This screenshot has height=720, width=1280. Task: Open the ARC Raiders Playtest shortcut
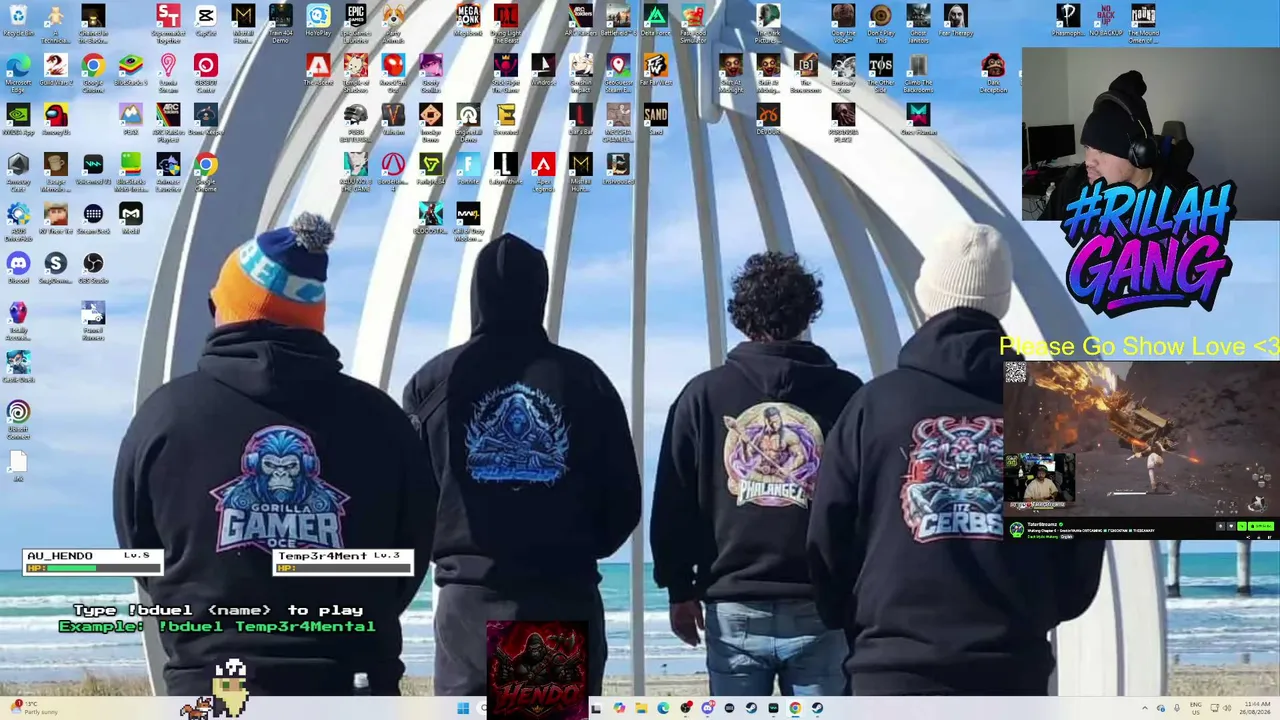(x=168, y=124)
